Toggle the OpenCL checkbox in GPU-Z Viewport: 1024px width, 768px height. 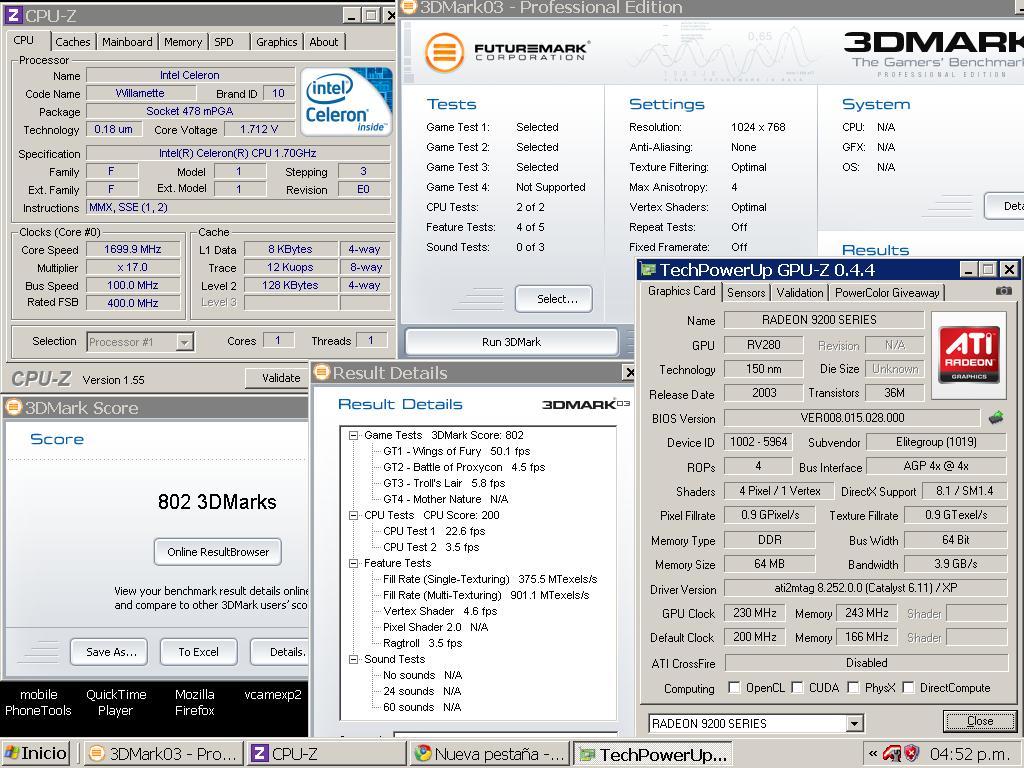pyautogui.click(x=734, y=688)
